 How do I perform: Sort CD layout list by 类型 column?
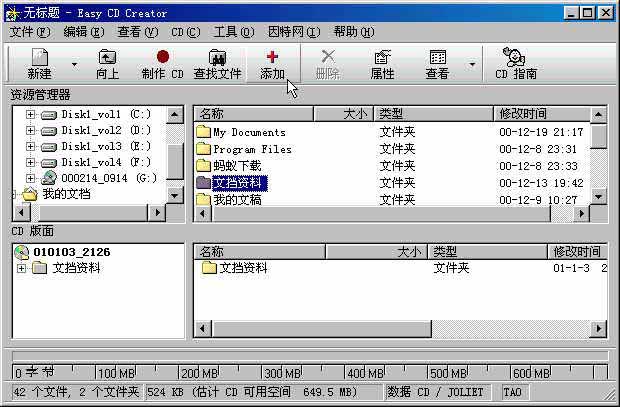(x=487, y=252)
